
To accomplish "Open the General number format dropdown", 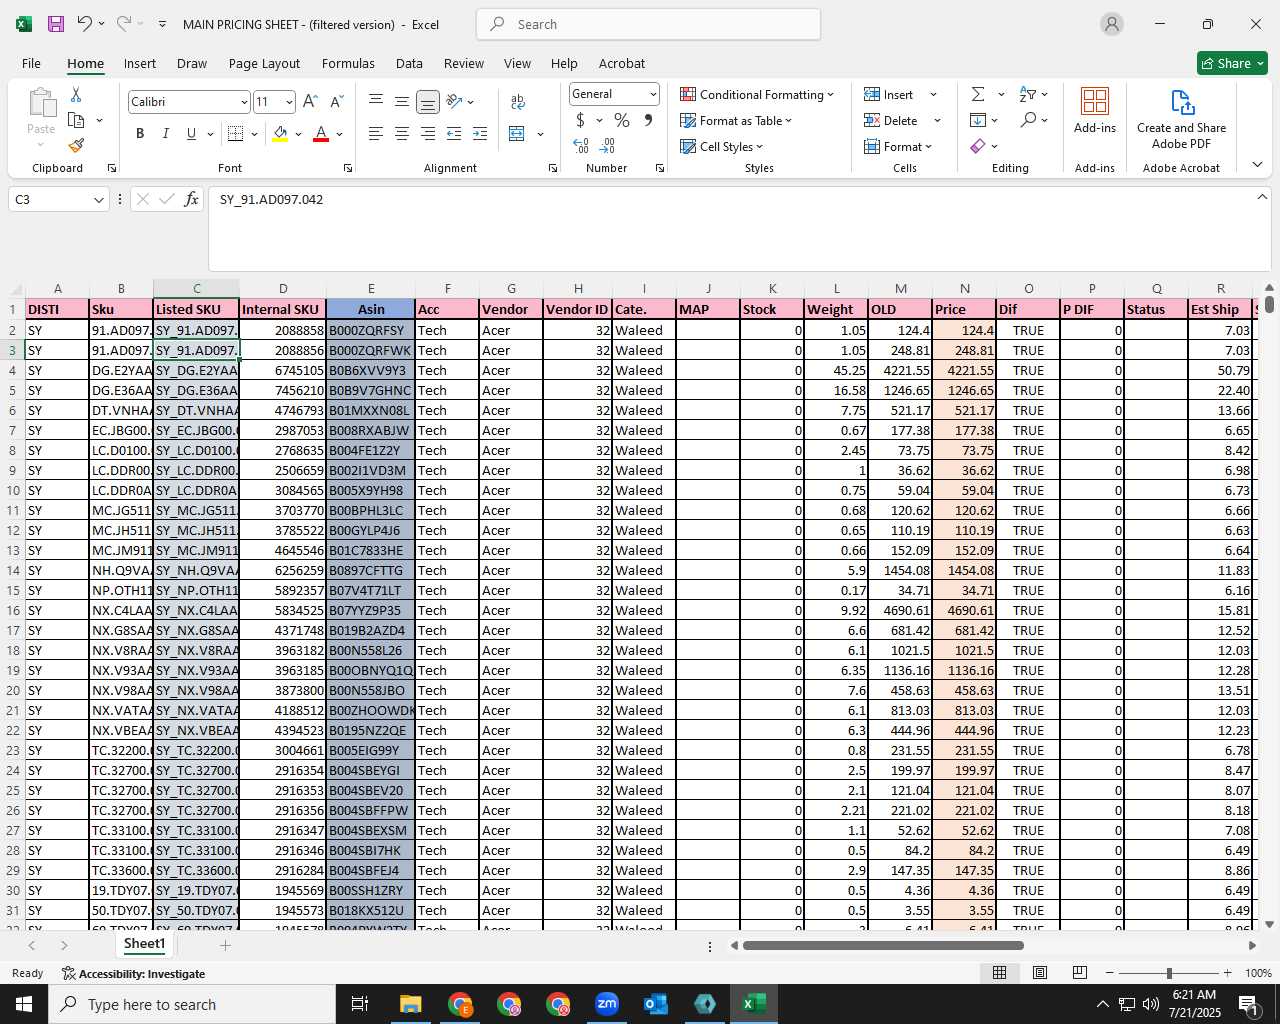I will [x=653, y=94].
